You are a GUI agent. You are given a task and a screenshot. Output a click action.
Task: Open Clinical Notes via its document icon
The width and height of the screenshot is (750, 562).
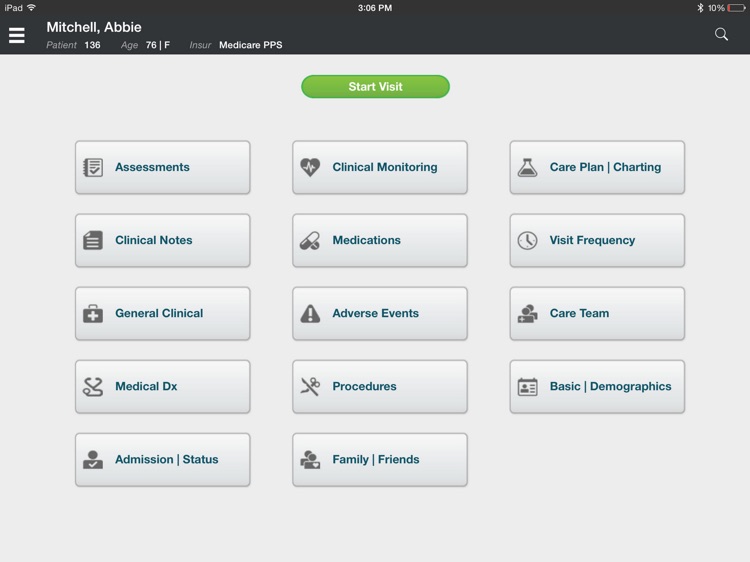click(93, 240)
